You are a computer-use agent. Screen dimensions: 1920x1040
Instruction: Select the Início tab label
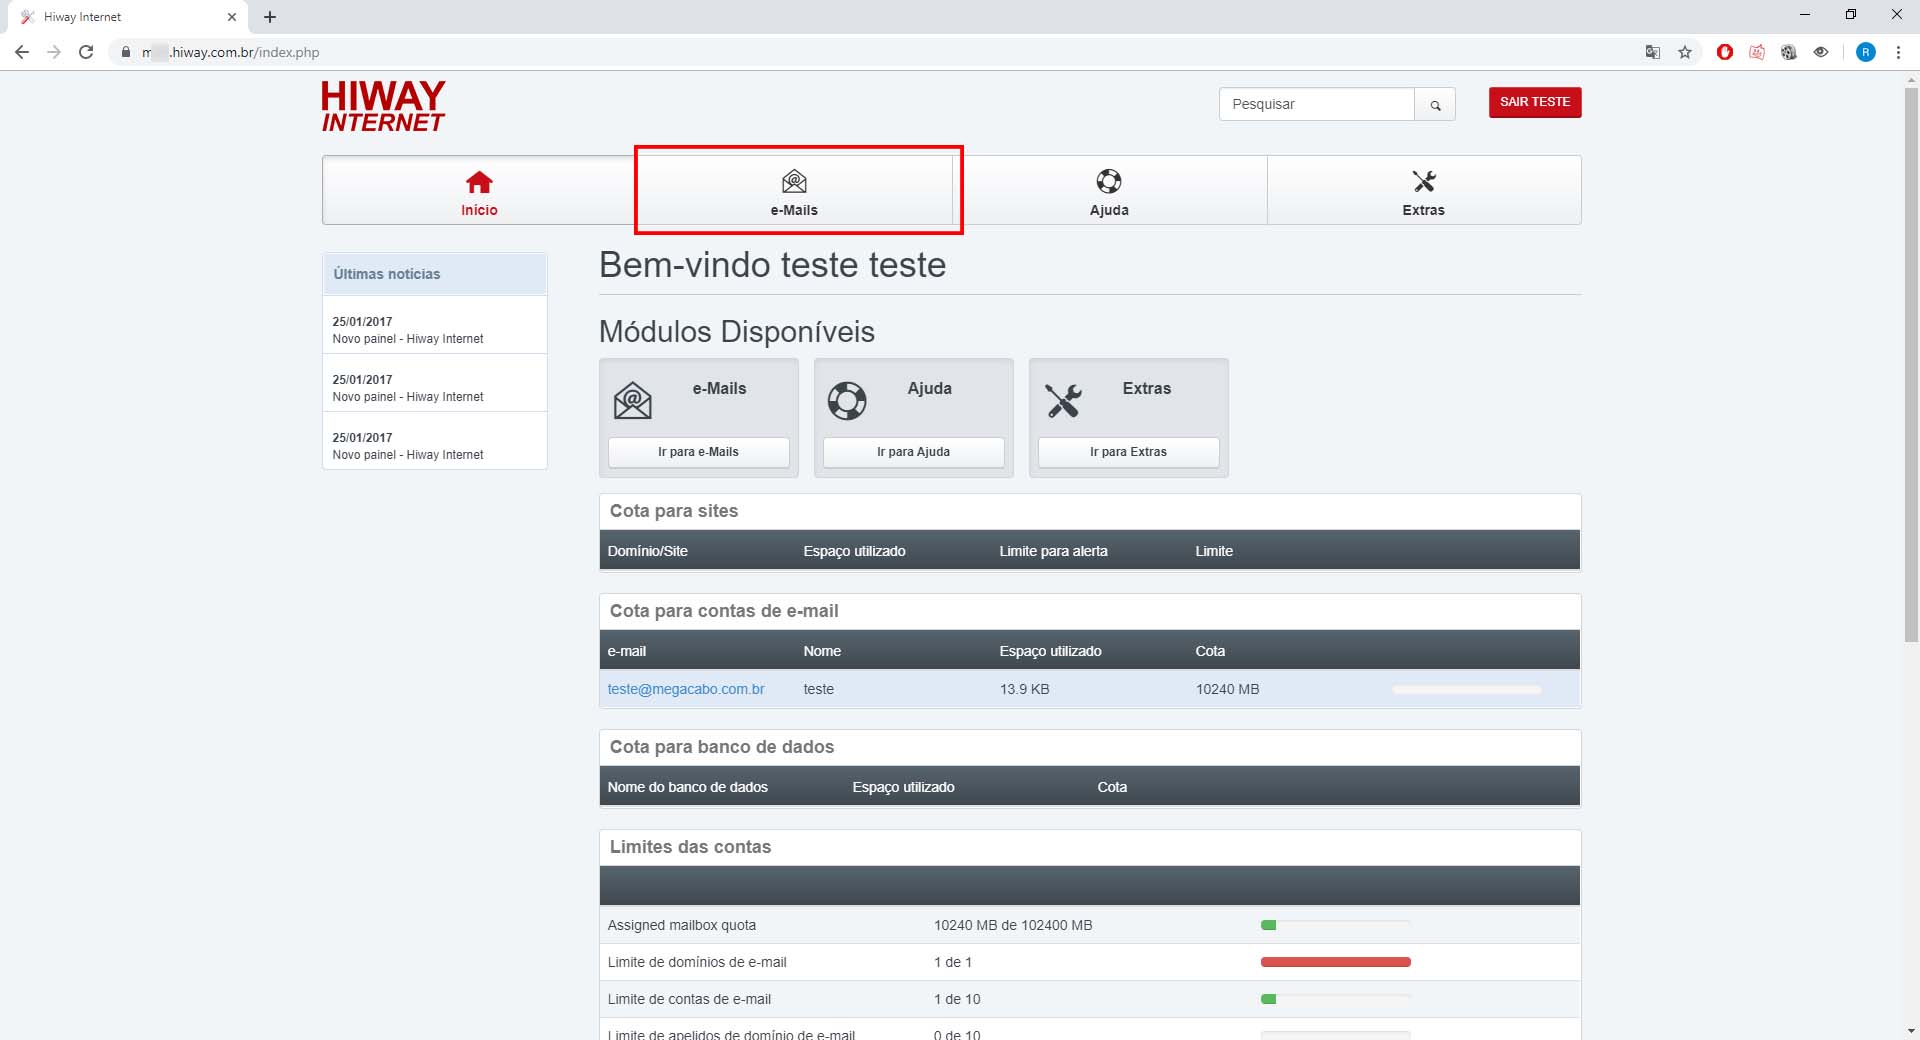[479, 210]
